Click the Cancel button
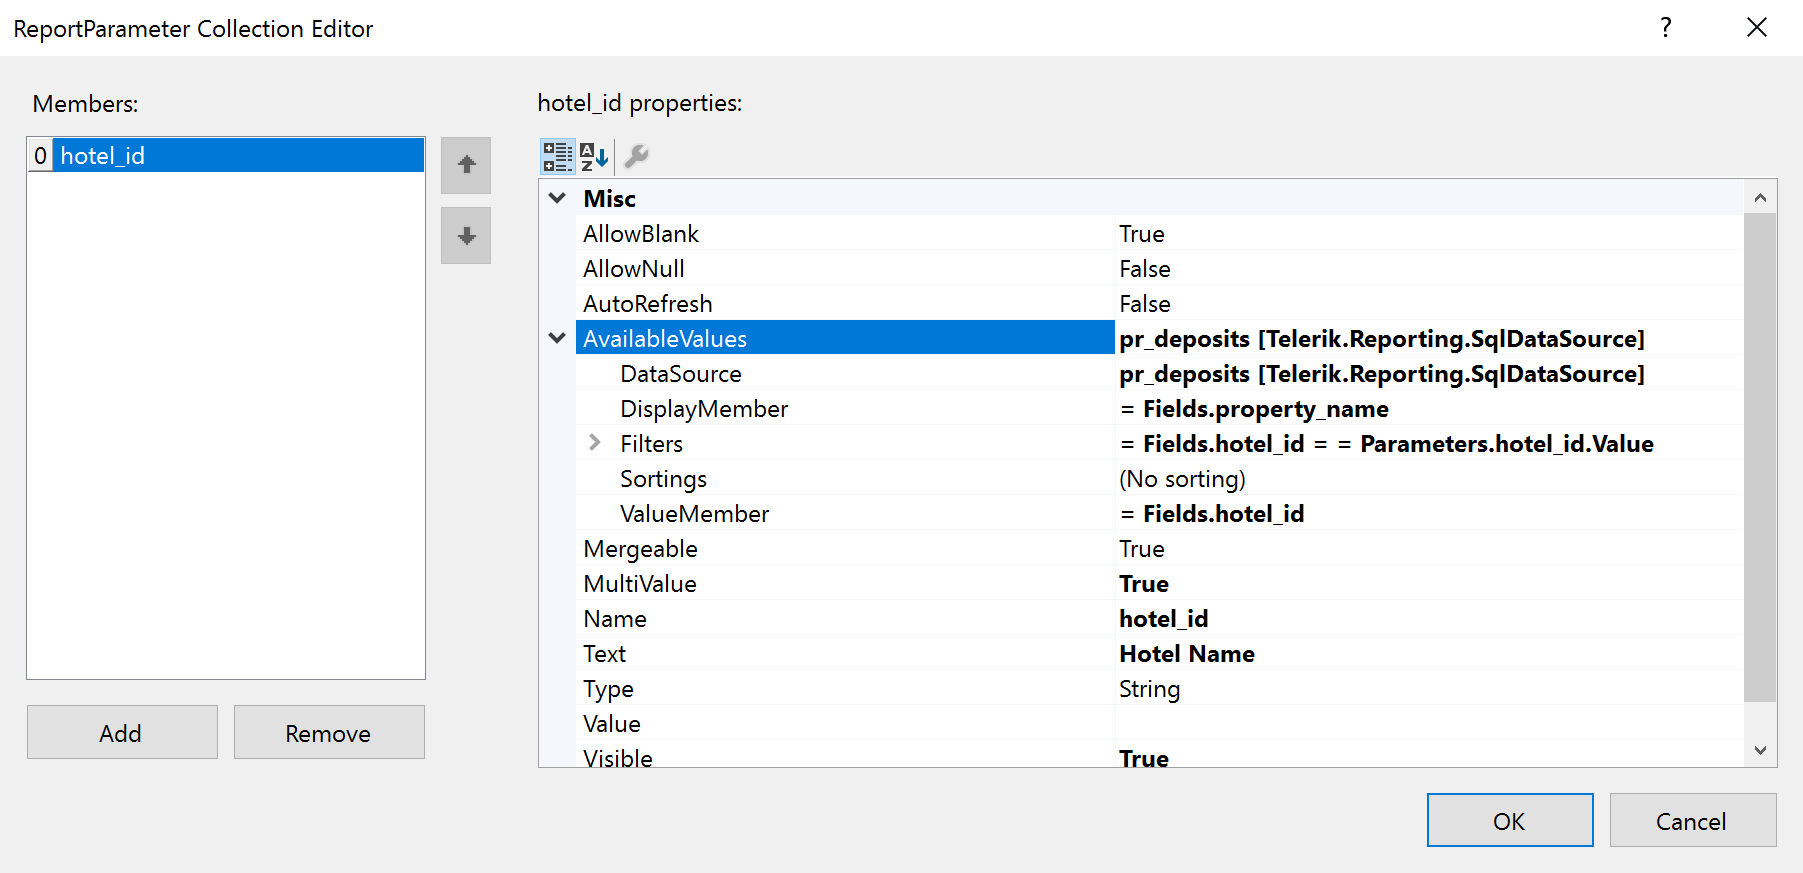 [1692, 821]
